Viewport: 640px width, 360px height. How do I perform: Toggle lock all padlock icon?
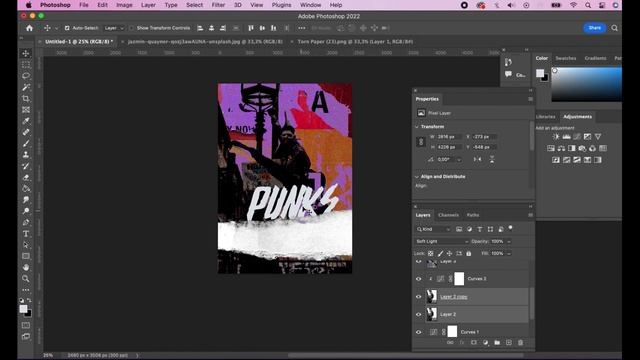click(x=469, y=253)
